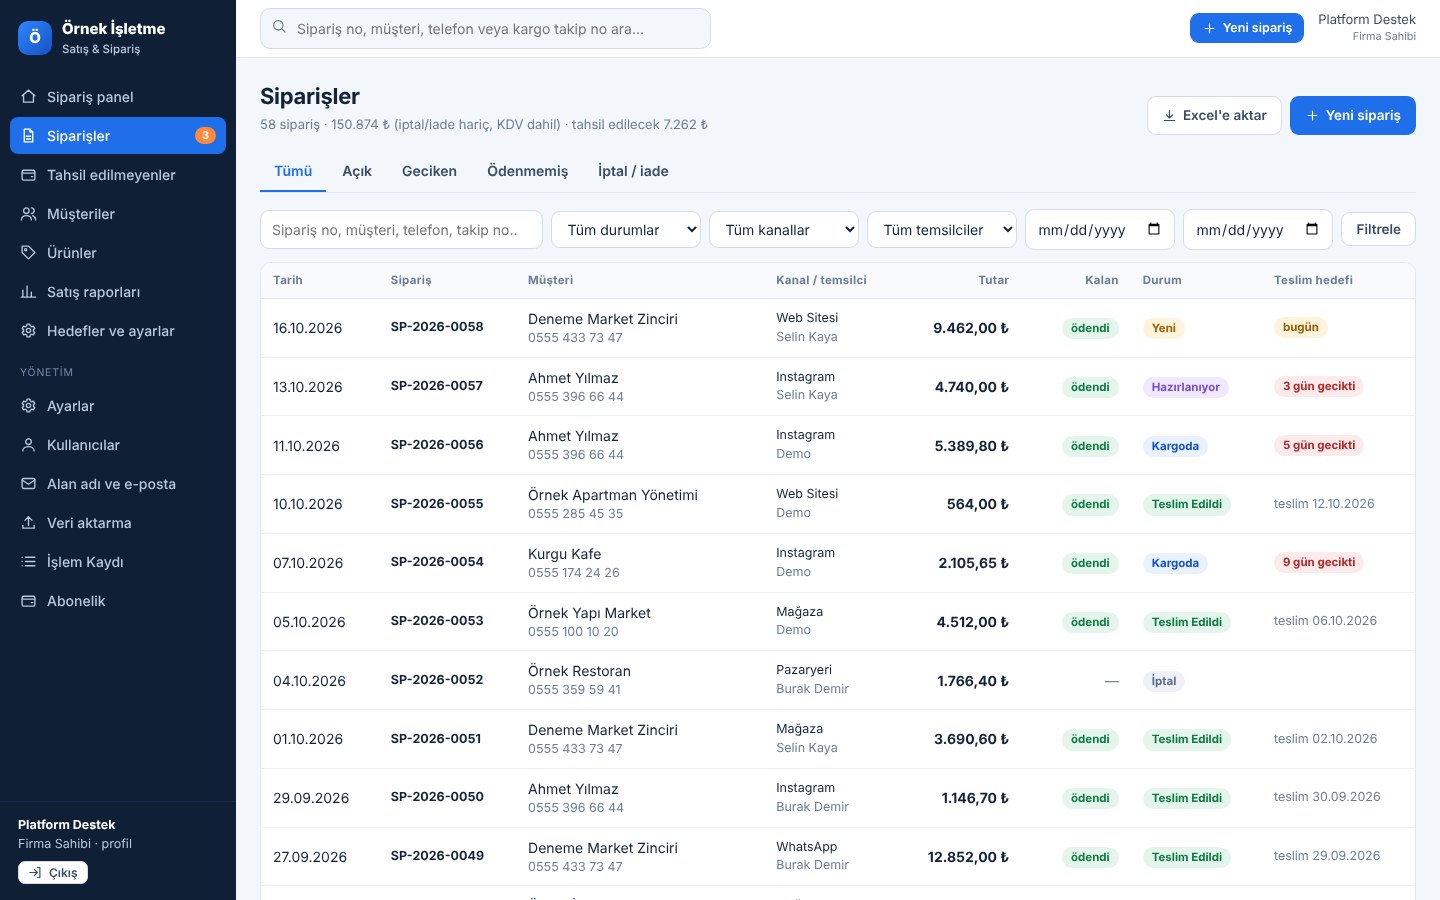The width and height of the screenshot is (1440, 900).
Task: Click the search magnifier icon in top bar
Action: click(x=280, y=28)
